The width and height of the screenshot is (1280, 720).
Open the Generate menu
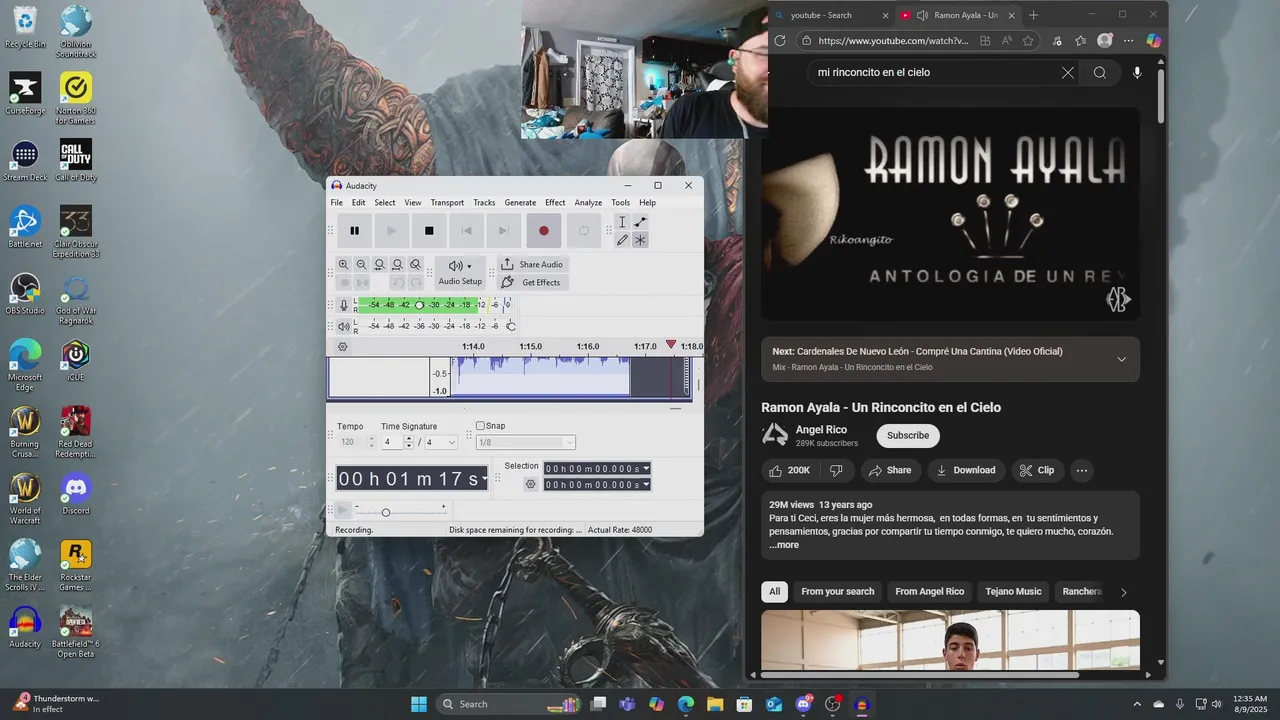pyautogui.click(x=520, y=203)
